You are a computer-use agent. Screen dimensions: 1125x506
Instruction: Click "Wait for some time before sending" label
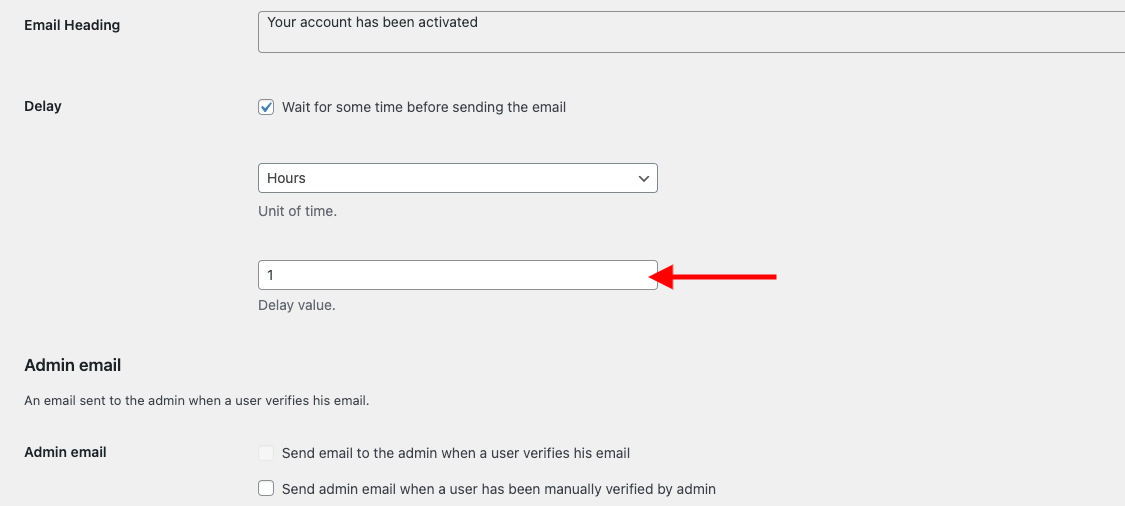424,107
